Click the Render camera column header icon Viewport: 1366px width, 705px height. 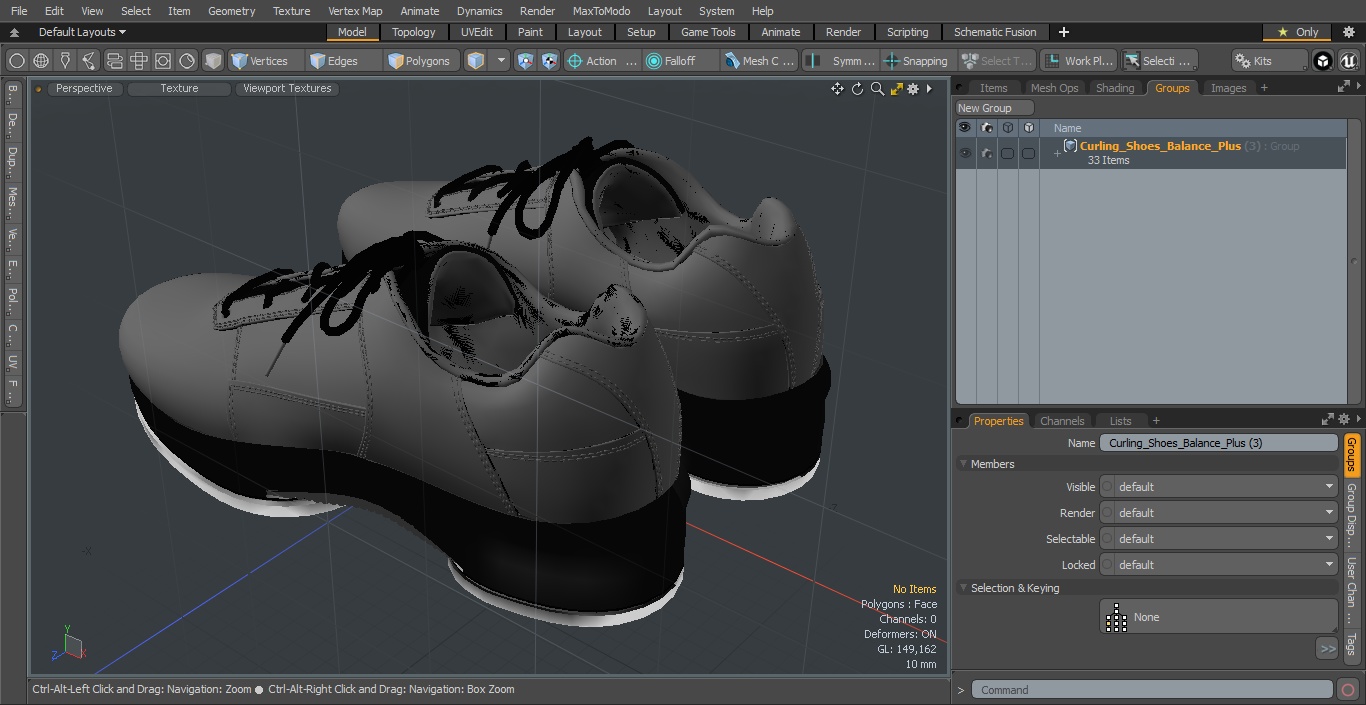pyautogui.click(x=987, y=128)
